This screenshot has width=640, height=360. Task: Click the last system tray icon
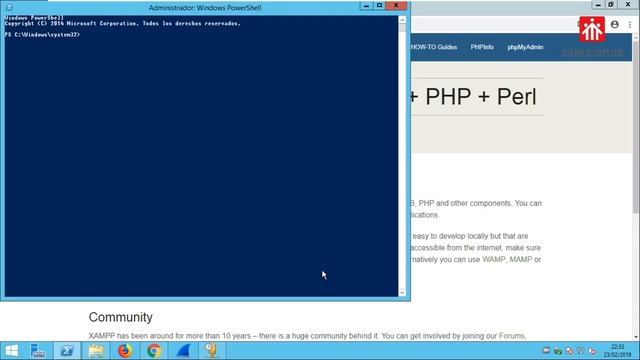[592, 351]
